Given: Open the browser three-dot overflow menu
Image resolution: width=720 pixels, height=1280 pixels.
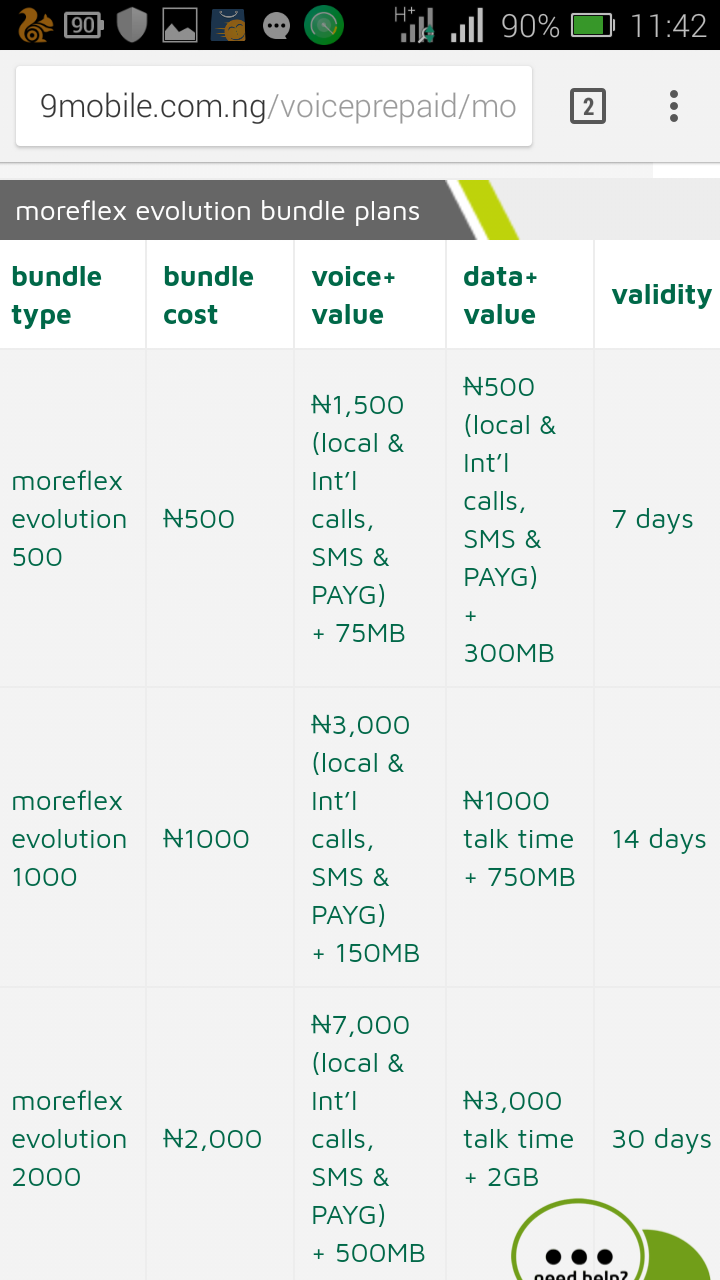Looking at the screenshot, I should tap(674, 106).
